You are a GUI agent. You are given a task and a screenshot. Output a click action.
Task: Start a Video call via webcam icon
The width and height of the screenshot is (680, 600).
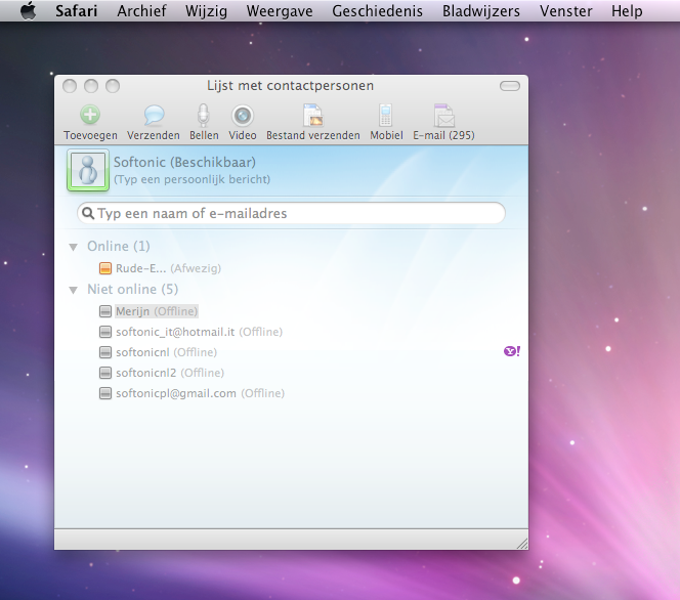(242, 115)
